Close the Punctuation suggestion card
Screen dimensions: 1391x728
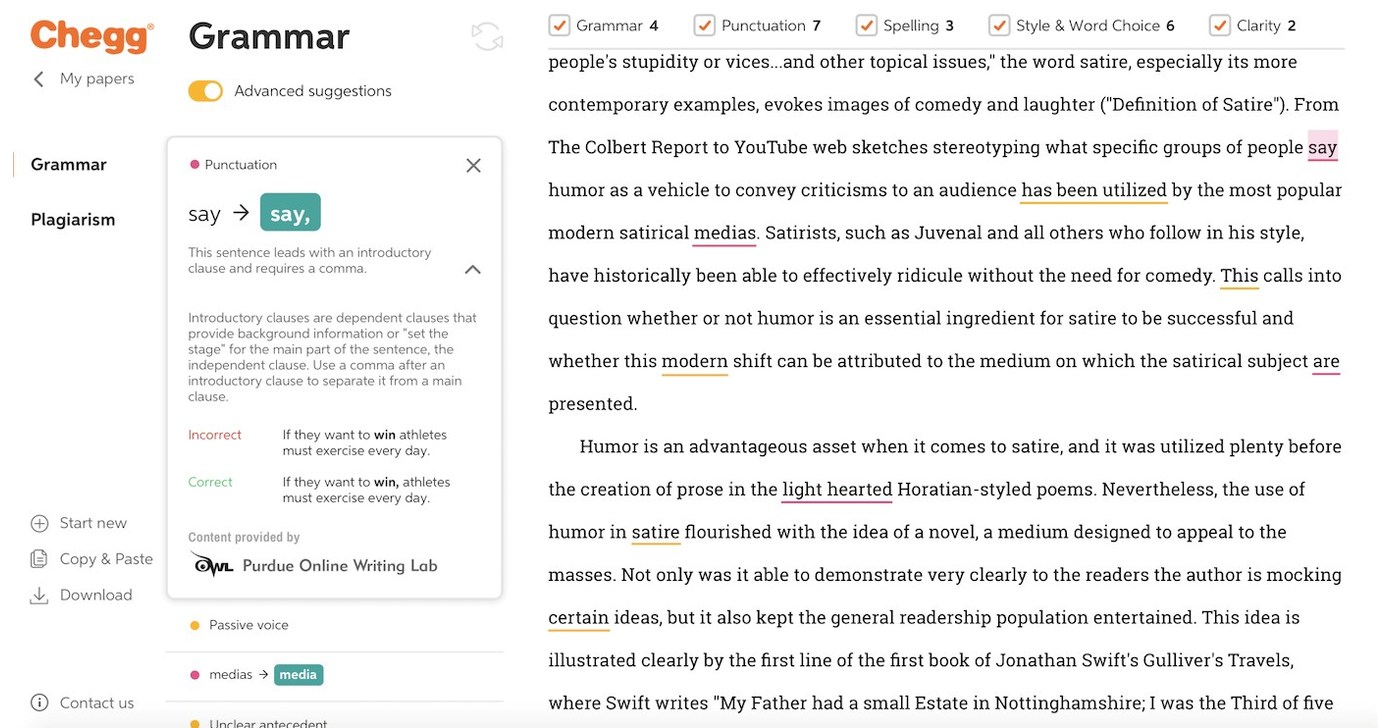[474, 165]
